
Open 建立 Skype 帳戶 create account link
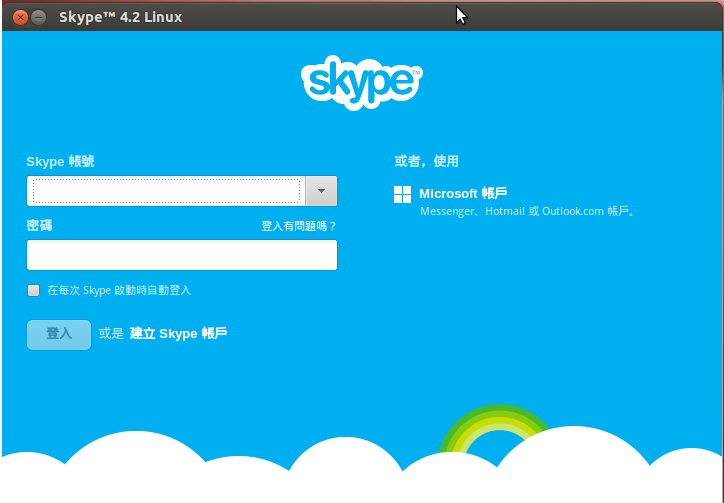pyautogui.click(x=178, y=333)
